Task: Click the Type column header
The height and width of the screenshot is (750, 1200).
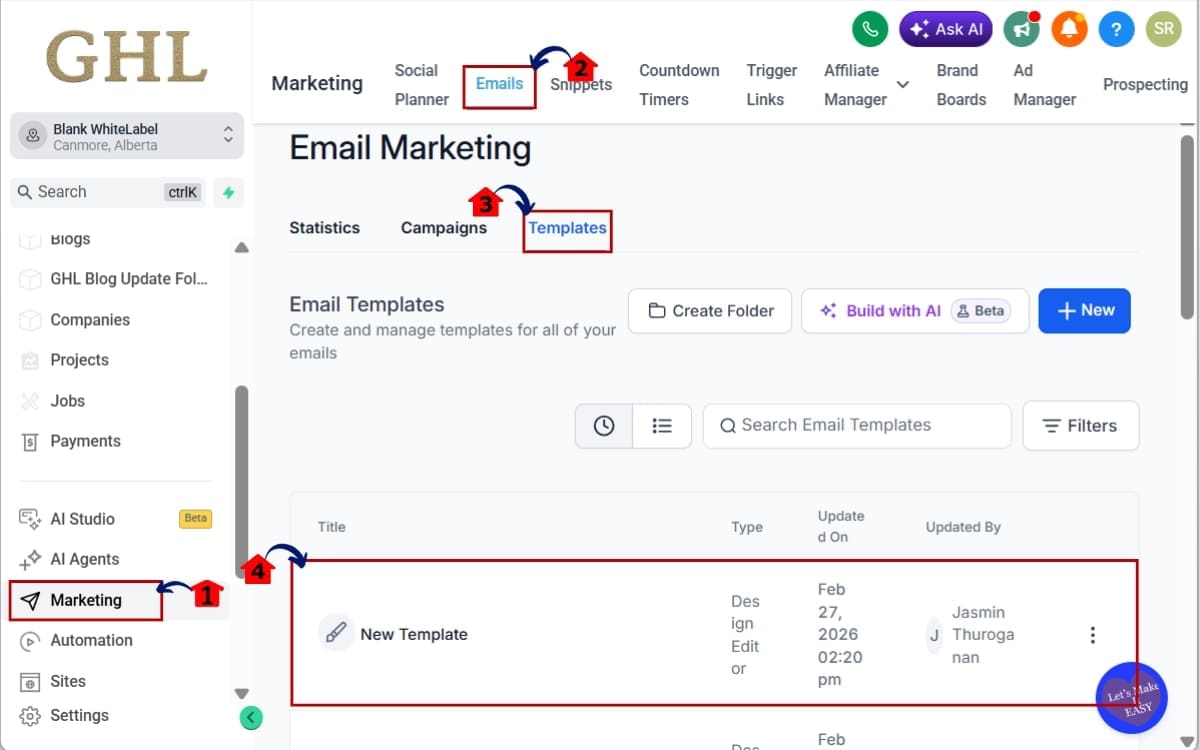Action: (x=747, y=527)
